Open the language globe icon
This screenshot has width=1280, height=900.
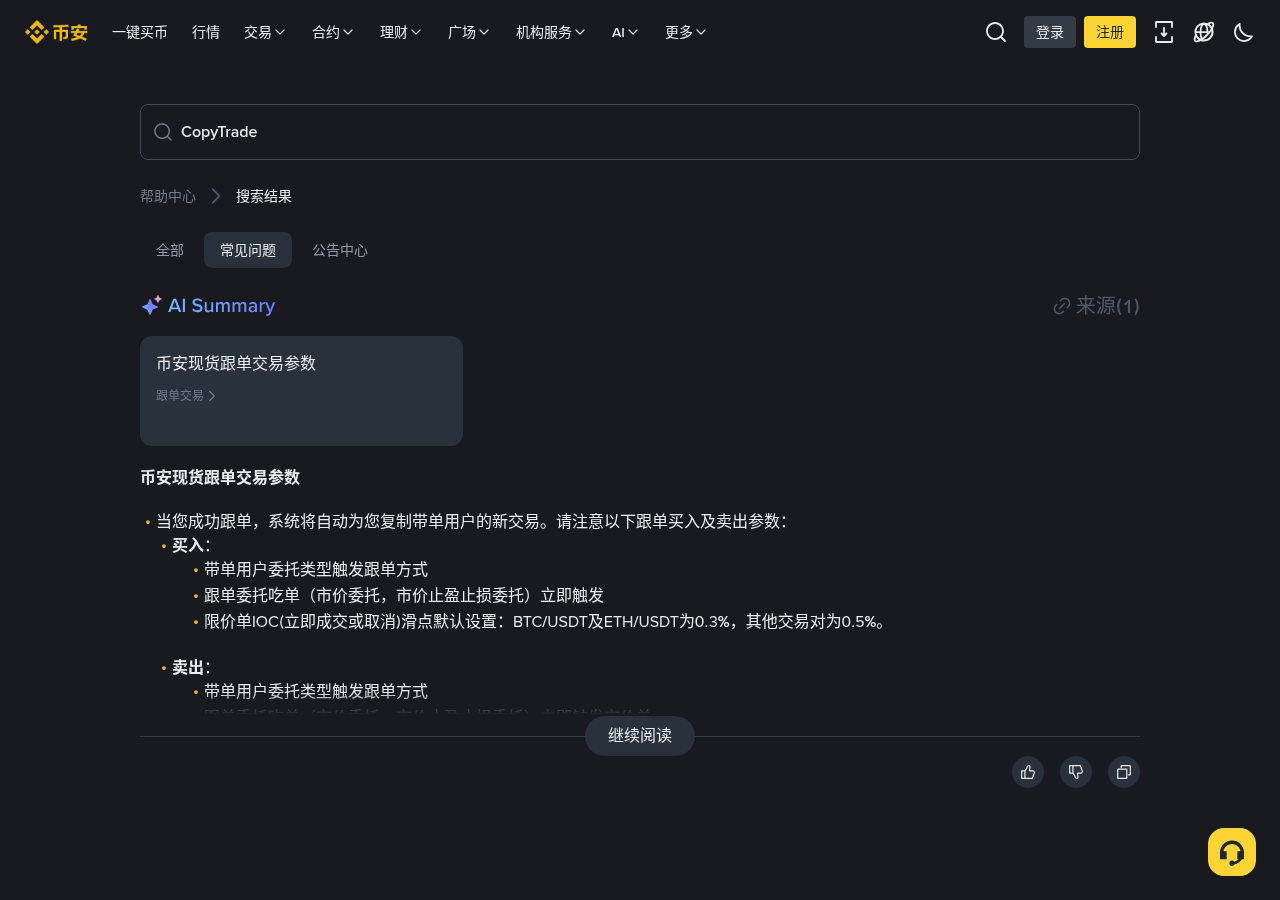coord(1204,32)
